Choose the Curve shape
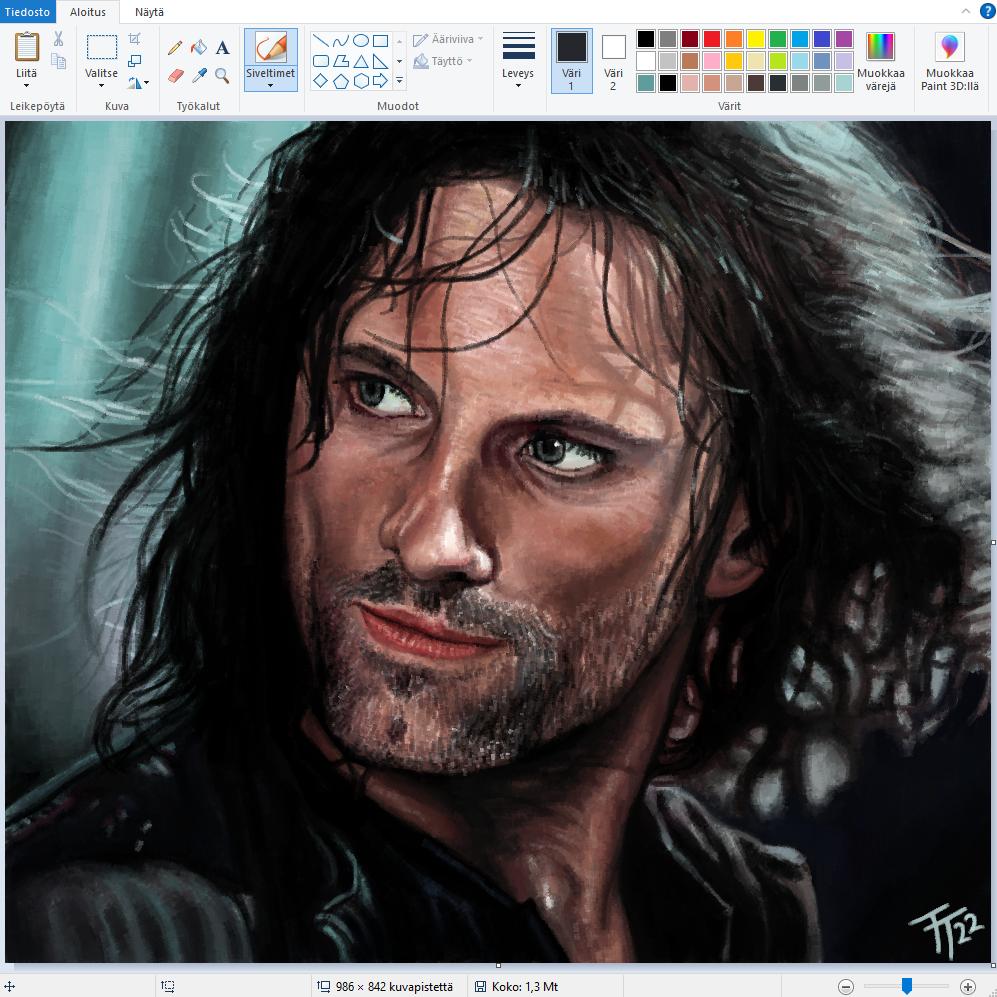997x997 pixels. coord(341,41)
